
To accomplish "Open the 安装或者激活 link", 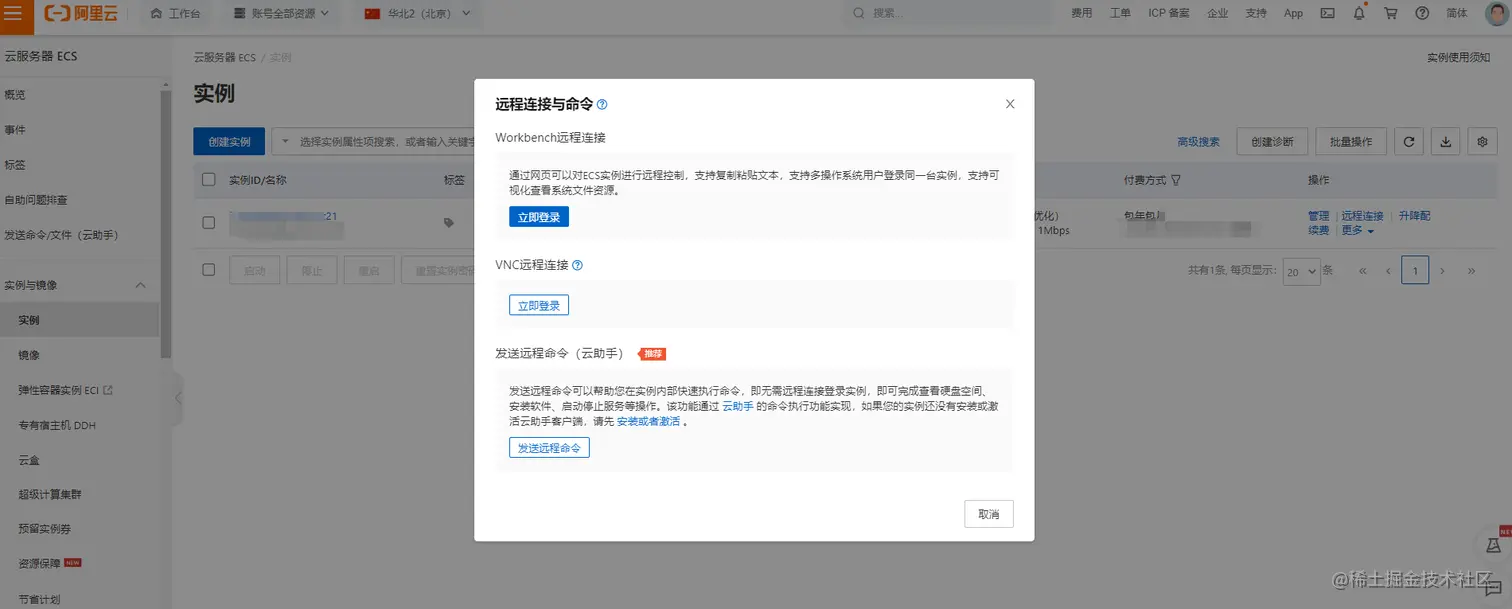I will 648,422.
